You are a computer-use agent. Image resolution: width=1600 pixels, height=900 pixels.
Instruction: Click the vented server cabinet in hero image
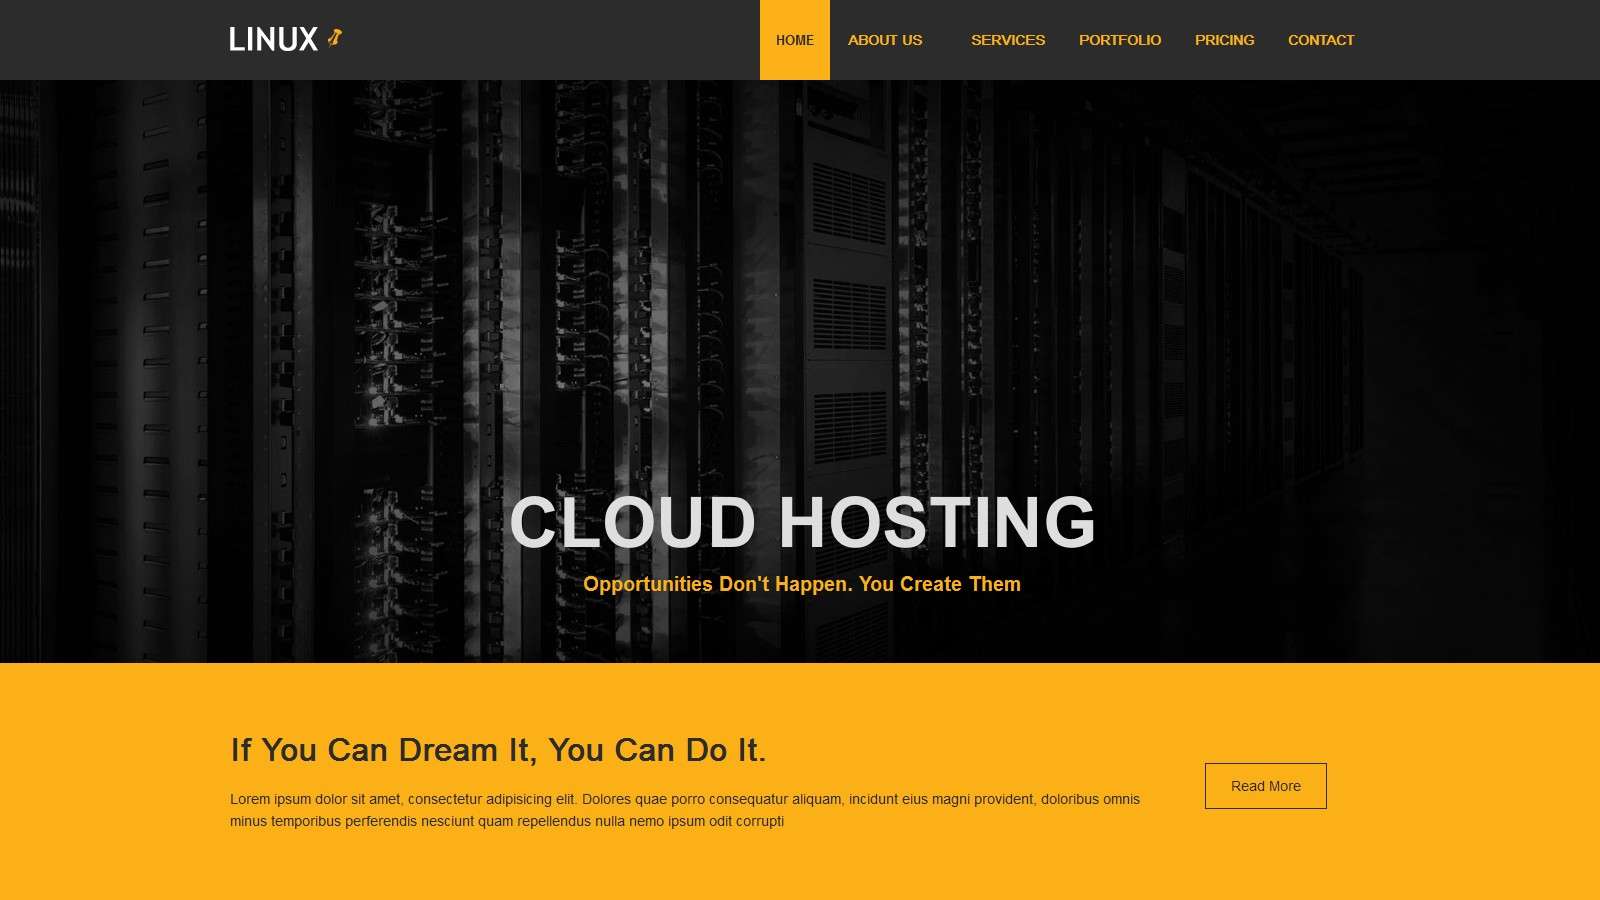point(848,300)
